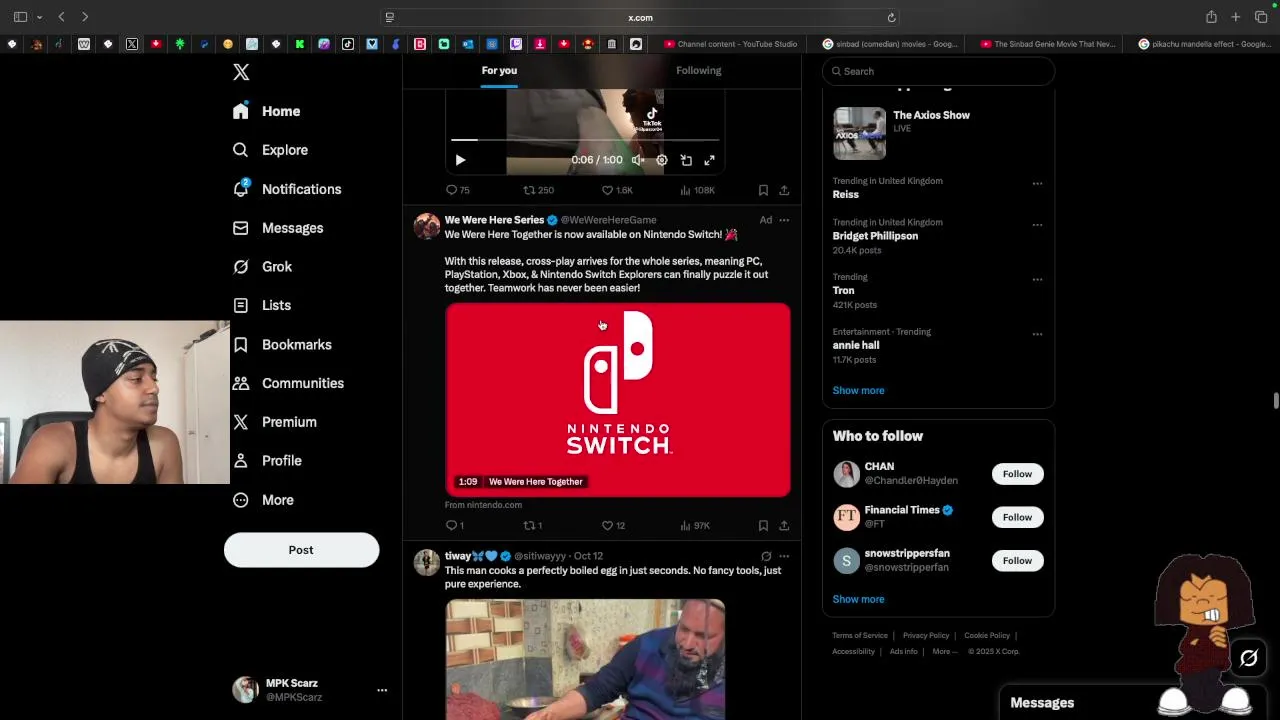This screenshot has width=1280, height=720.
Task: Play the TikTok video
Action: click(460, 160)
